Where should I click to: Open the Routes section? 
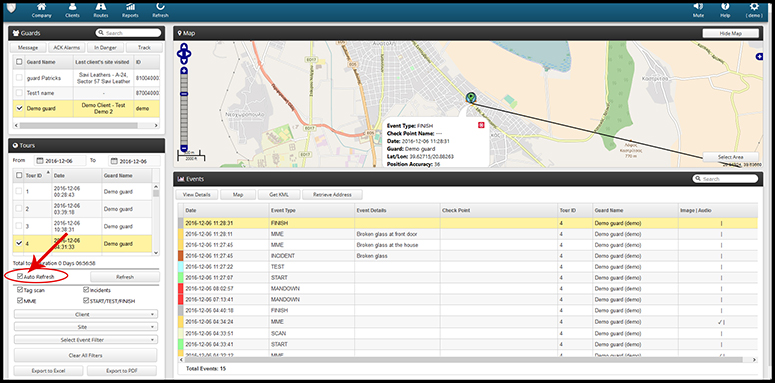click(101, 9)
